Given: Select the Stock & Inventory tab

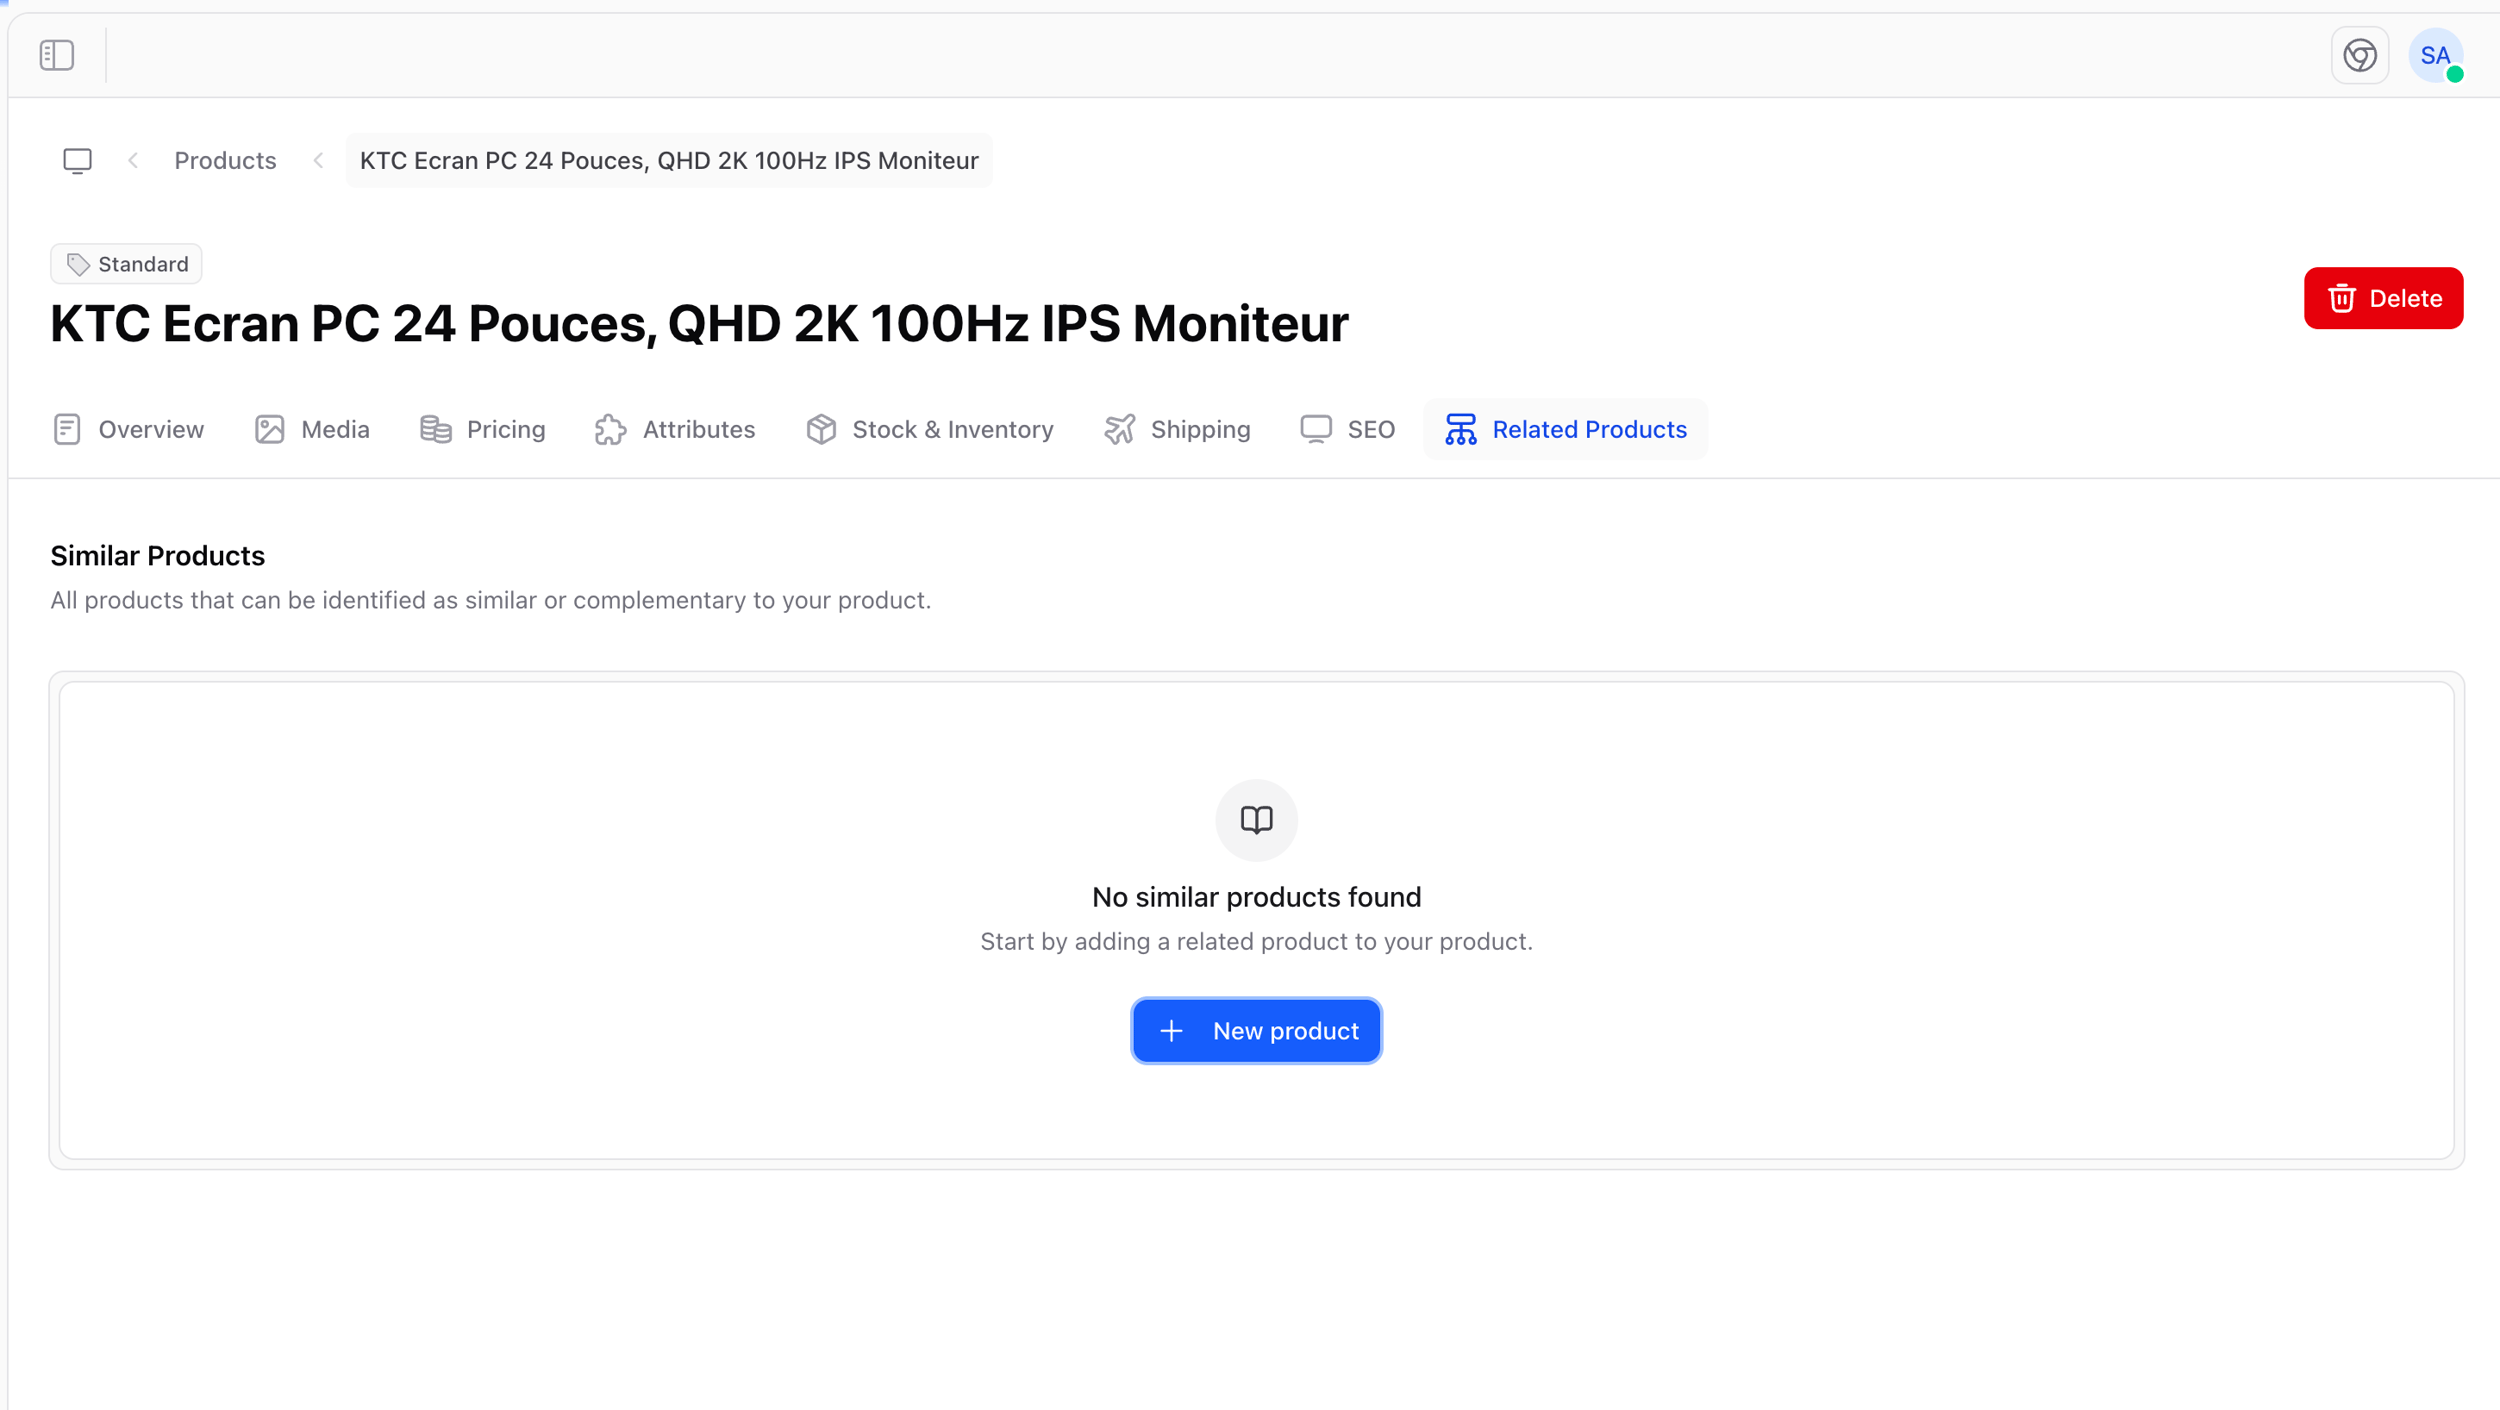Looking at the screenshot, I should [929, 429].
